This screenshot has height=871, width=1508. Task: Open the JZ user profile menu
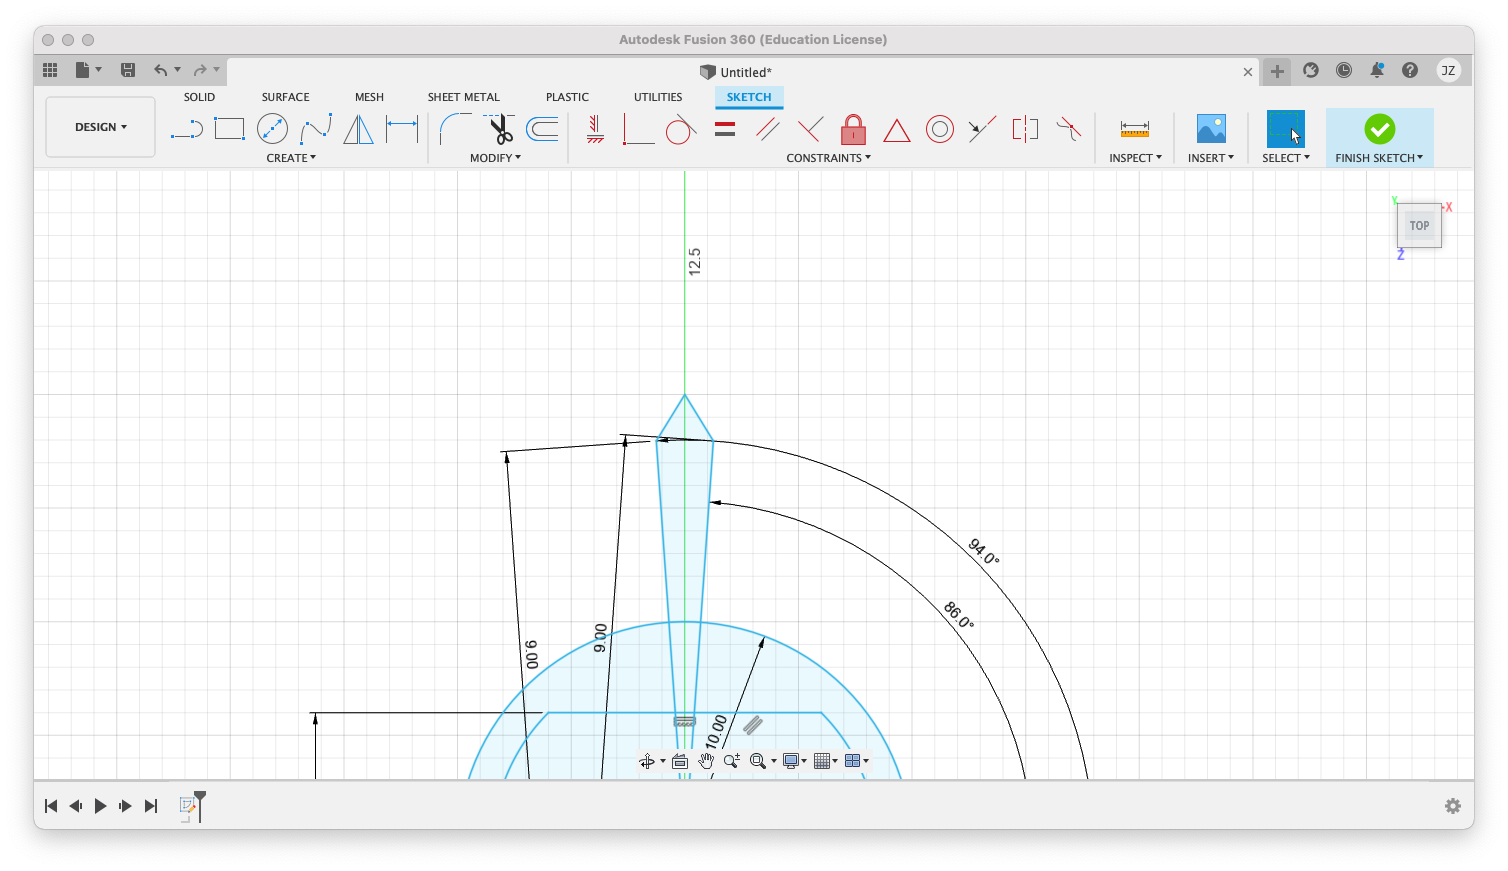[1448, 70]
